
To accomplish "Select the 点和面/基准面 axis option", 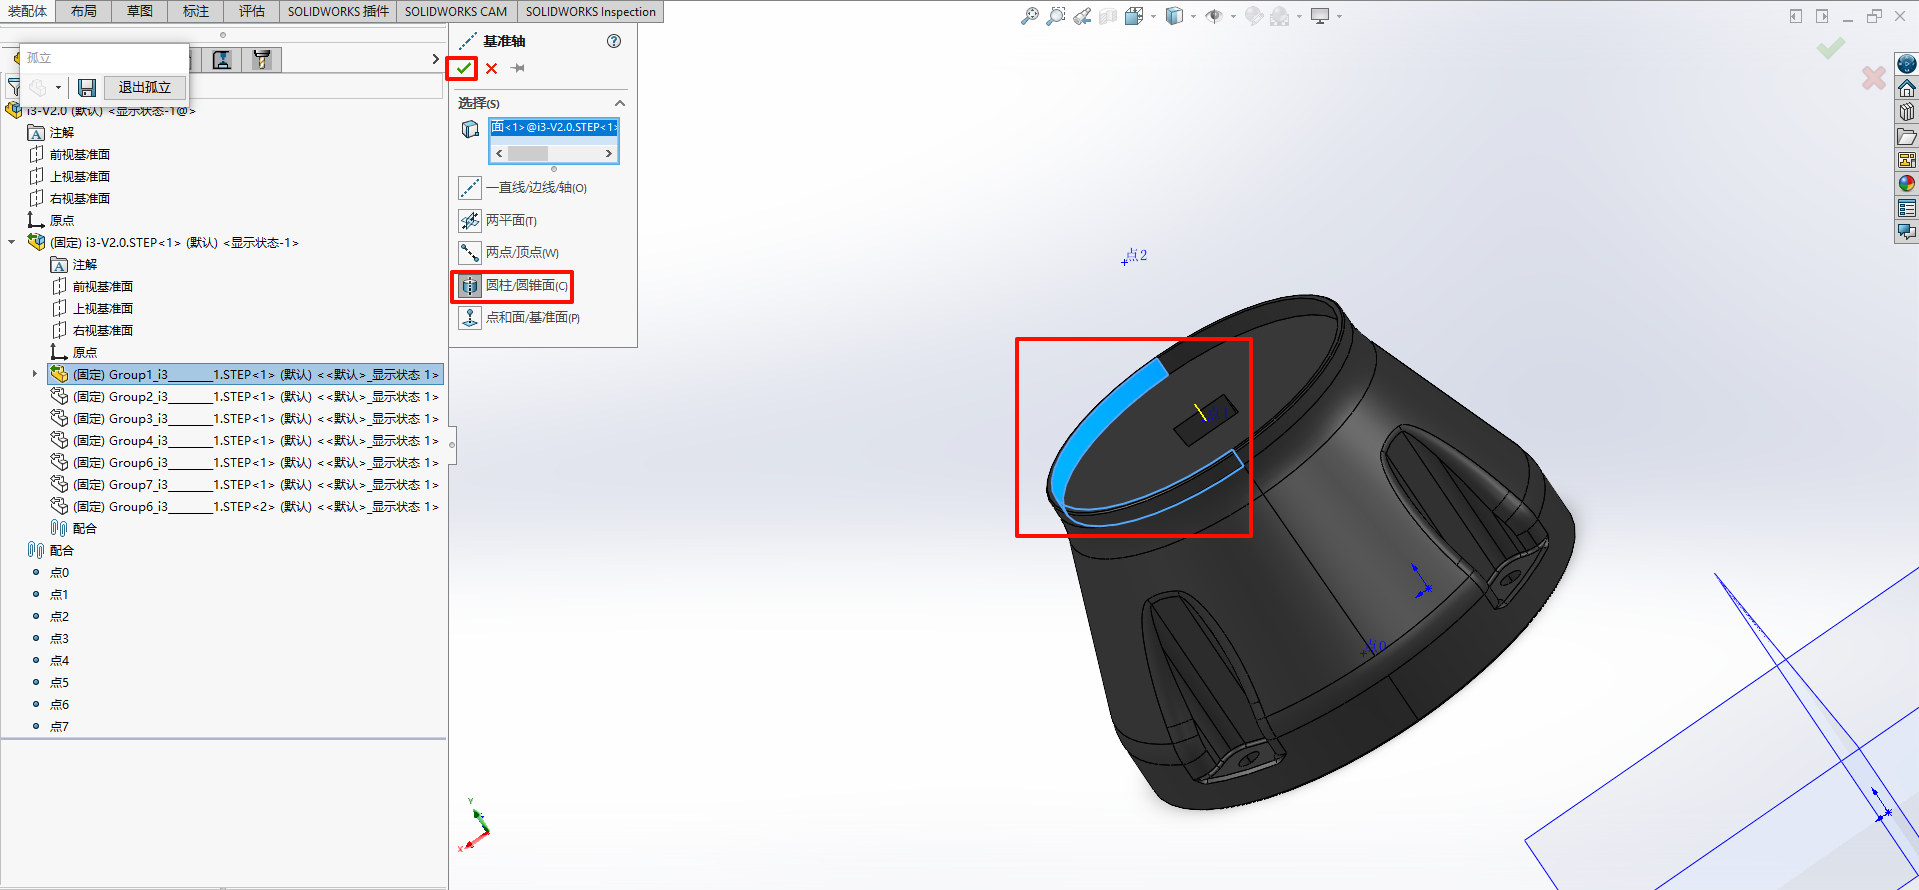I will (x=520, y=317).
